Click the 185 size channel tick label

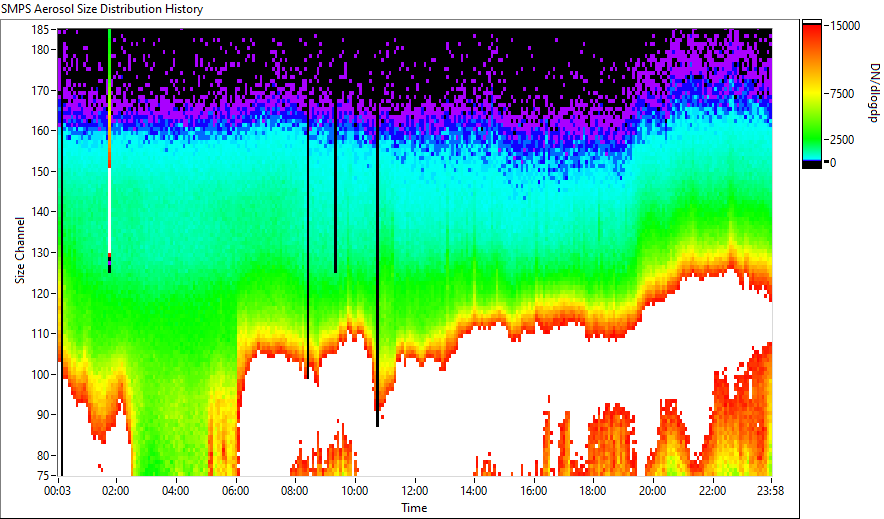(x=40, y=29)
